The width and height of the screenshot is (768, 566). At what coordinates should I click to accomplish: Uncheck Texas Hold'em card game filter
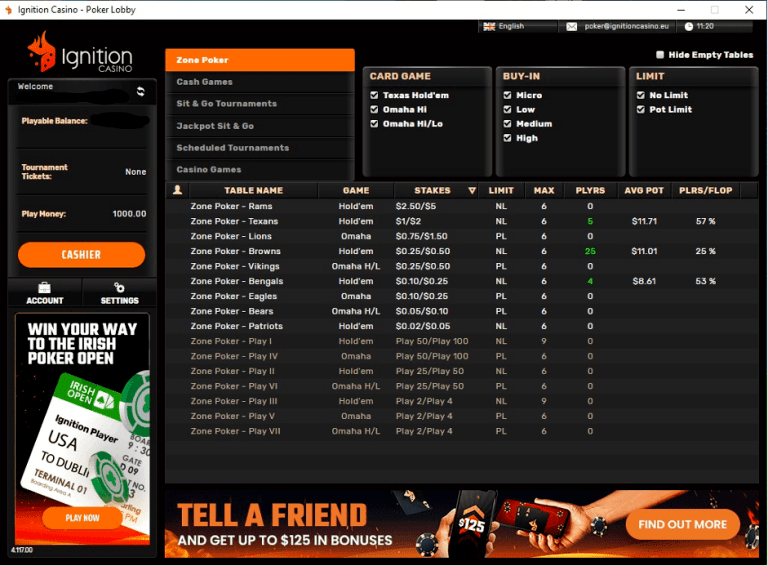pyautogui.click(x=374, y=95)
